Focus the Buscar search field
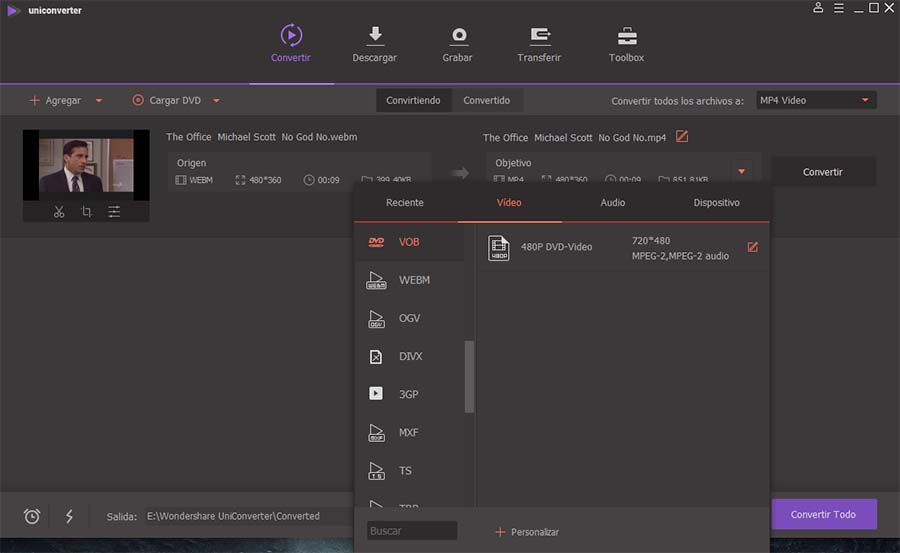 point(412,531)
